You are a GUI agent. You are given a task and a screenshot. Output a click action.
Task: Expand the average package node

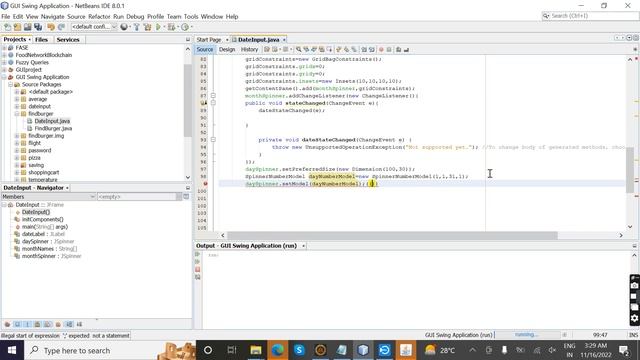click(17, 99)
